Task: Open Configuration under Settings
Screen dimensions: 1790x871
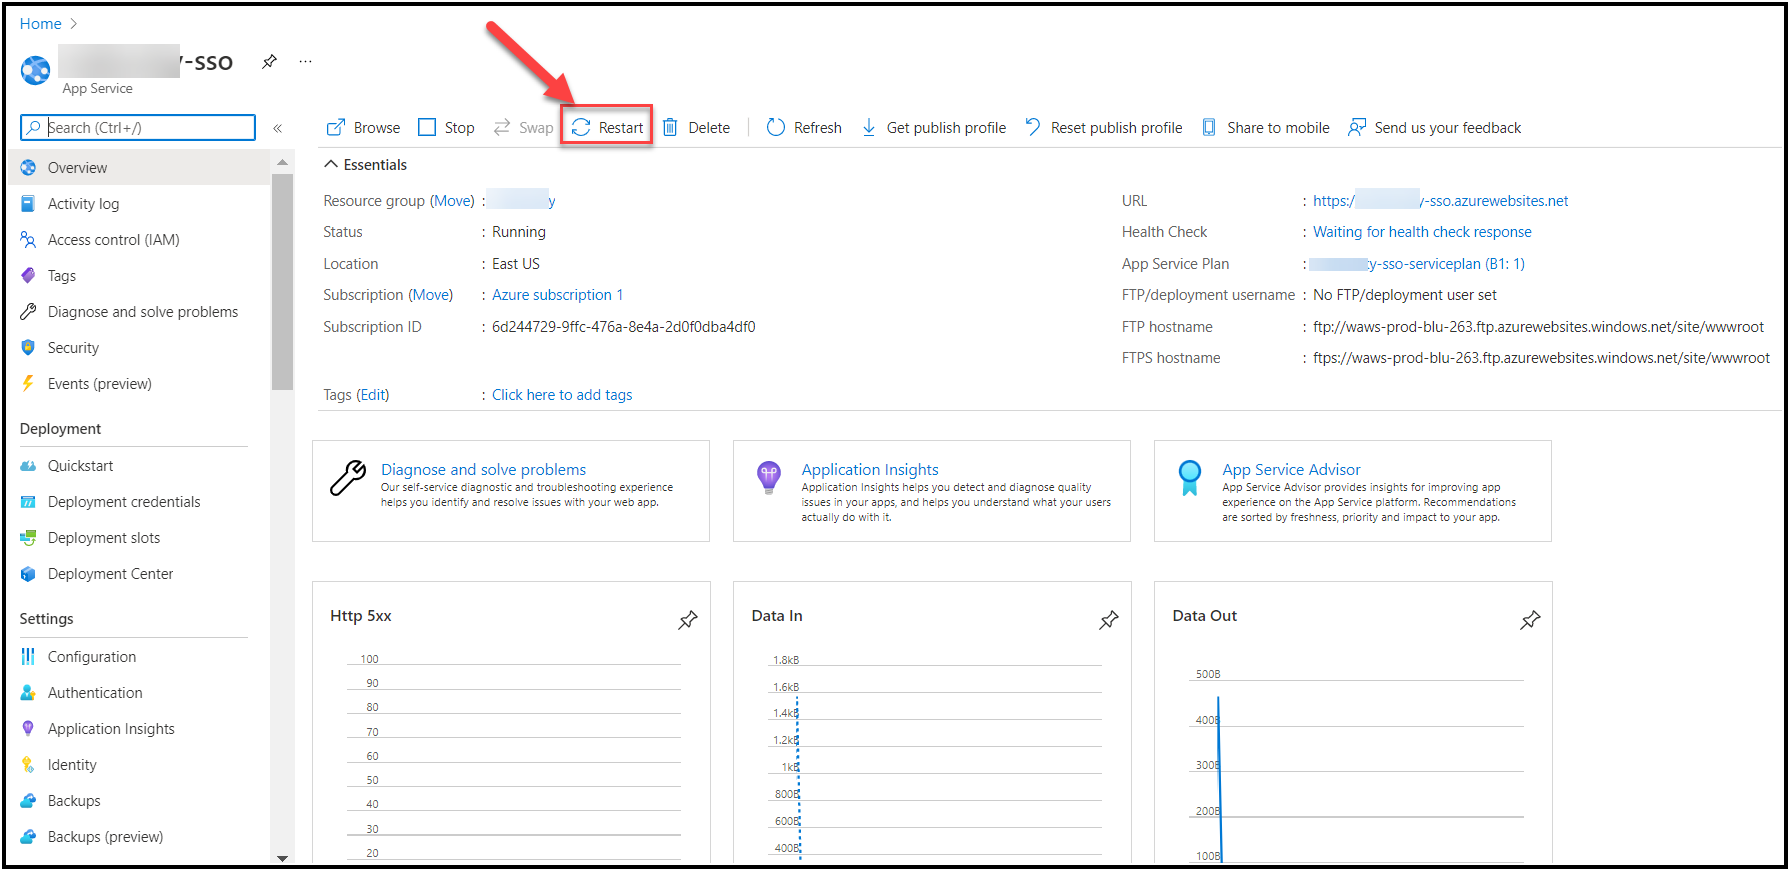Action: 92,657
